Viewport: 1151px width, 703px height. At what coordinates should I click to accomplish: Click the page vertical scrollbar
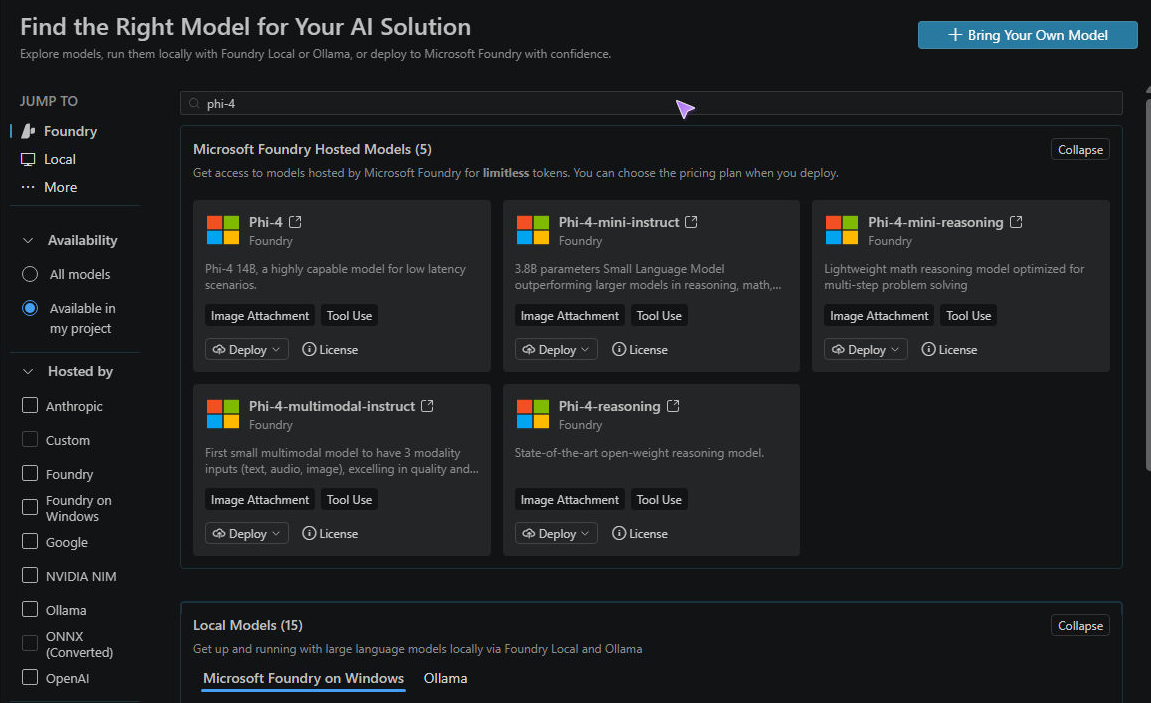click(x=1148, y=283)
